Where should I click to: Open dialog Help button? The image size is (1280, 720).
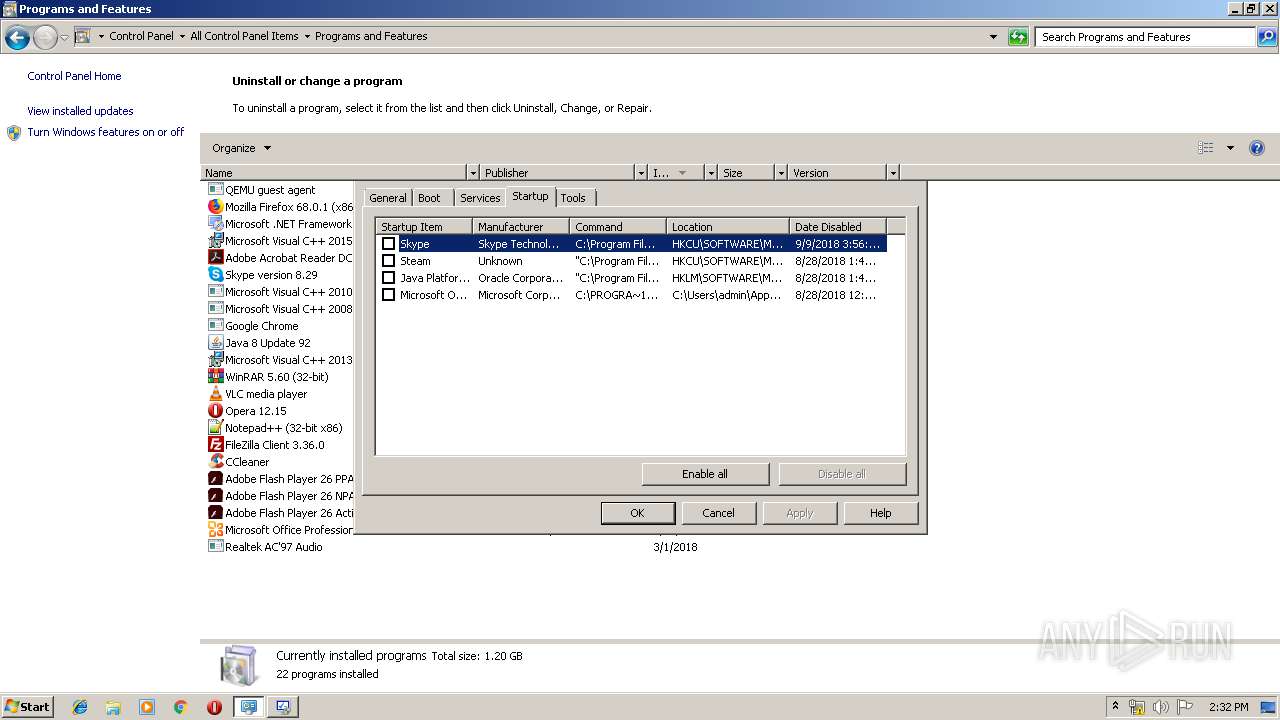click(x=880, y=513)
